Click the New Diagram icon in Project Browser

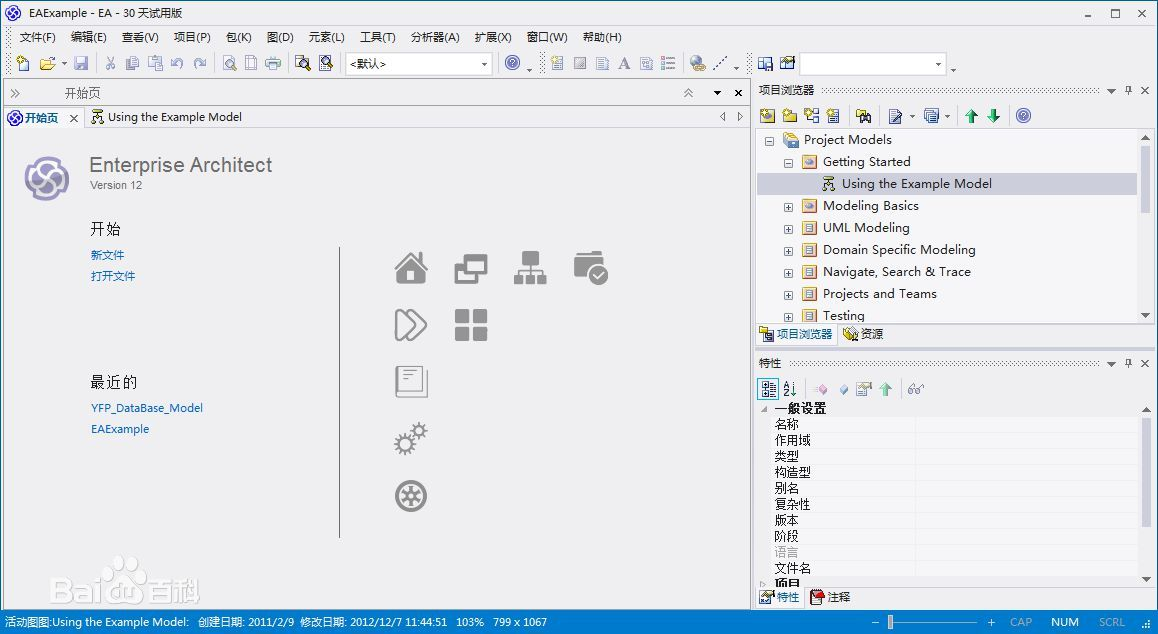click(x=812, y=116)
